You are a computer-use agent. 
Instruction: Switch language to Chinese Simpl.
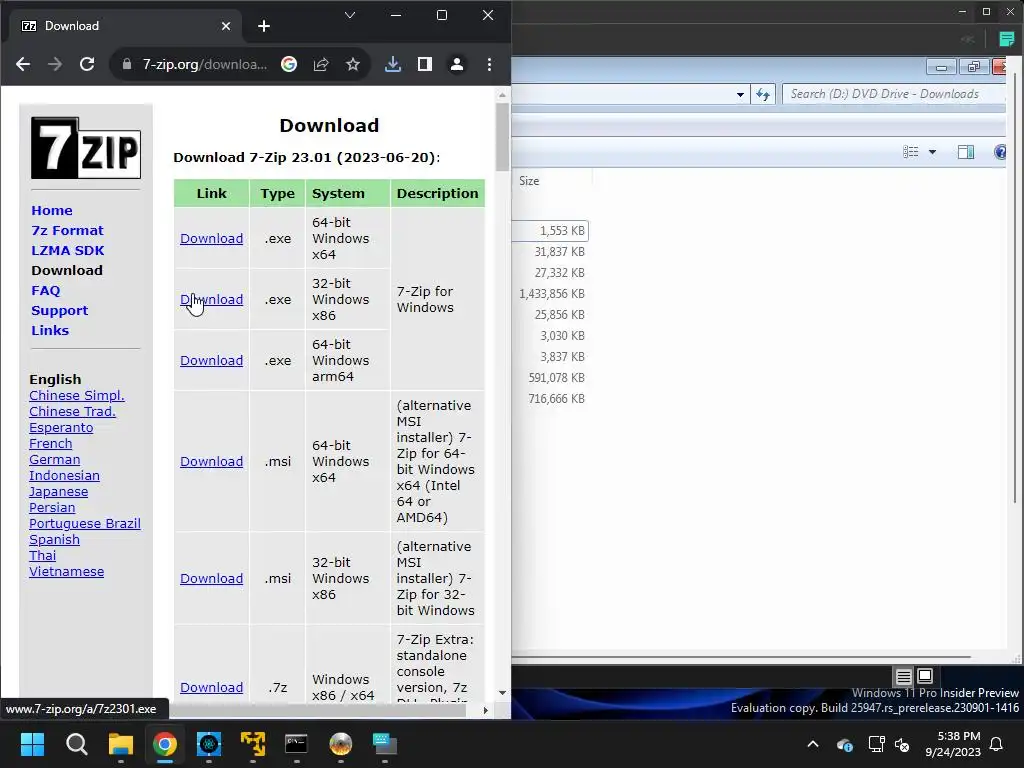(76, 396)
